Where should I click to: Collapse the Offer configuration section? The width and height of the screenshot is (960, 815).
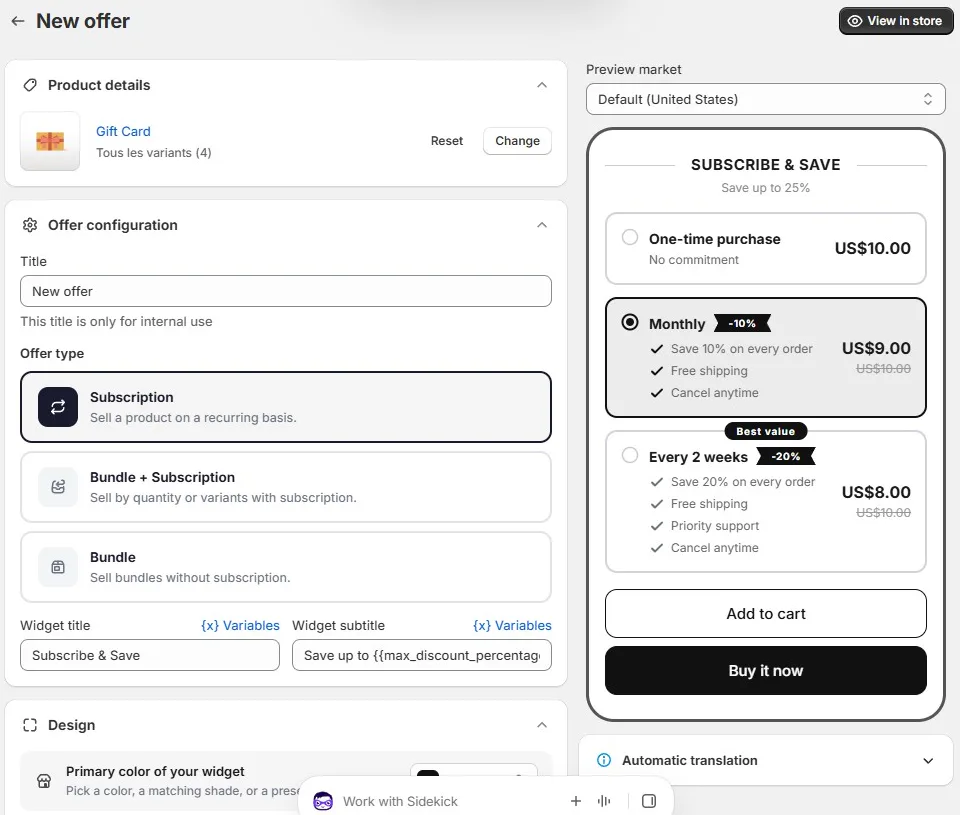[542, 225]
